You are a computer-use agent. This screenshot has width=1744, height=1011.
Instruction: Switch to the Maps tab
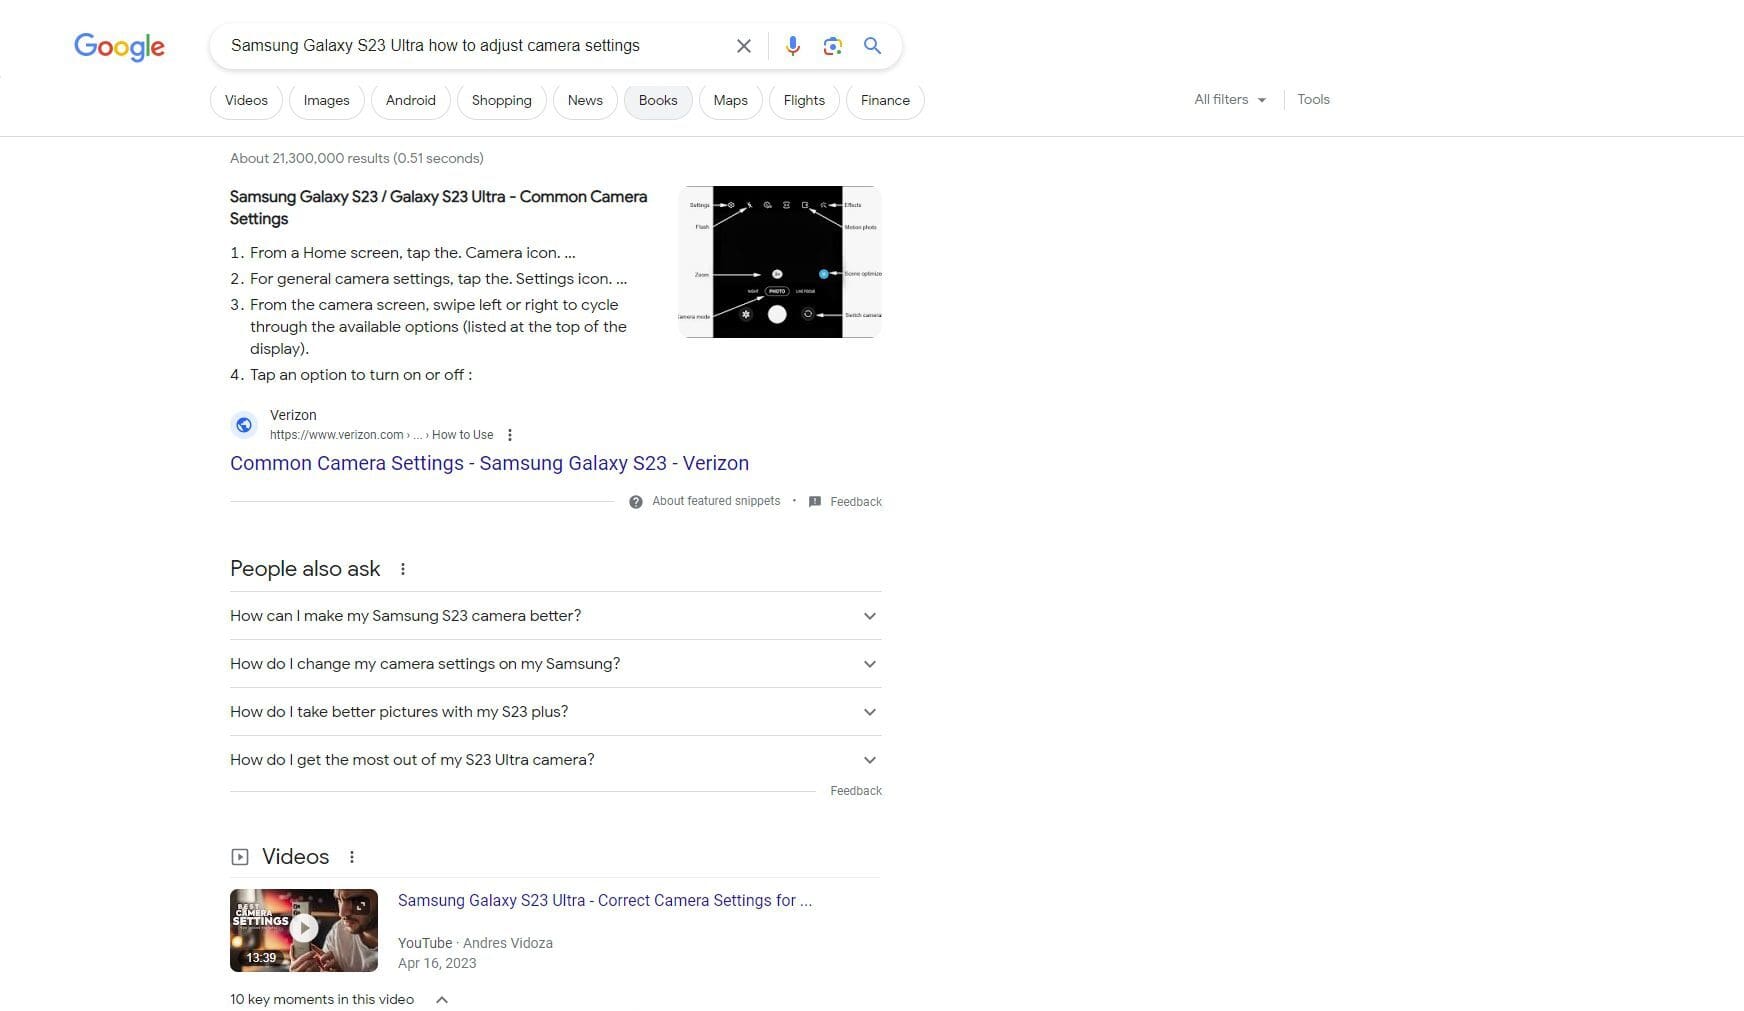coord(730,100)
